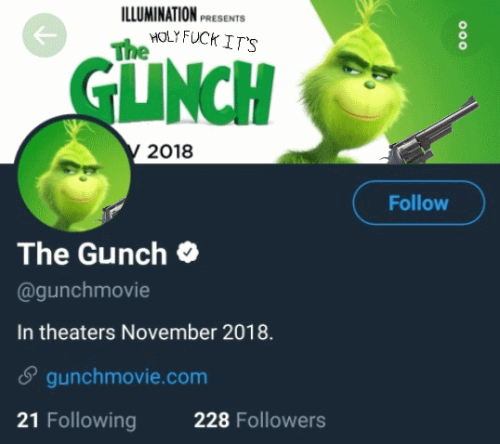
Task: Click the chain link icon
Action: pyautogui.click(x=28, y=376)
